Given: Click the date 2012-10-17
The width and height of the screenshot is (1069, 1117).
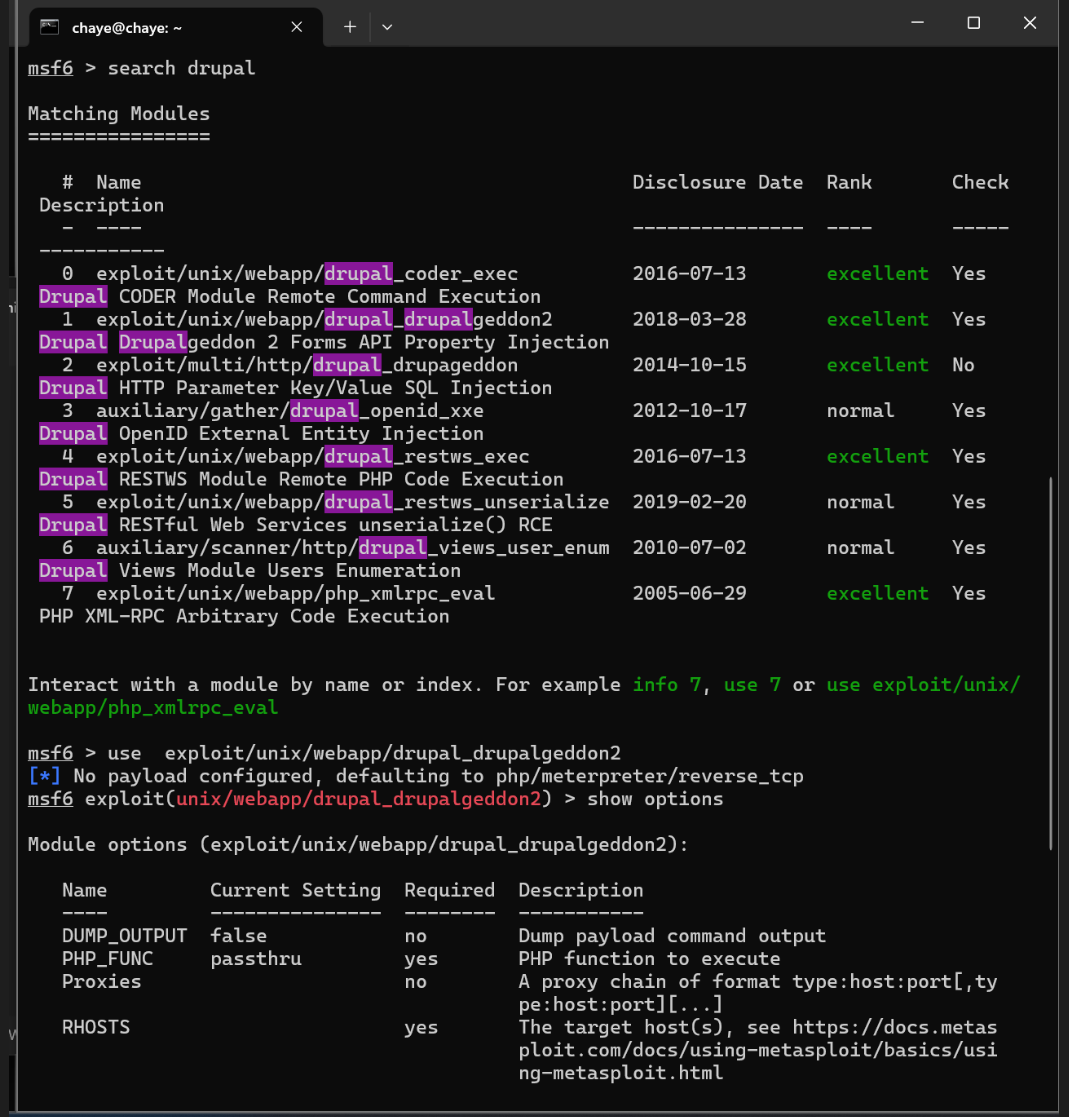Looking at the screenshot, I should pyautogui.click(x=689, y=410).
